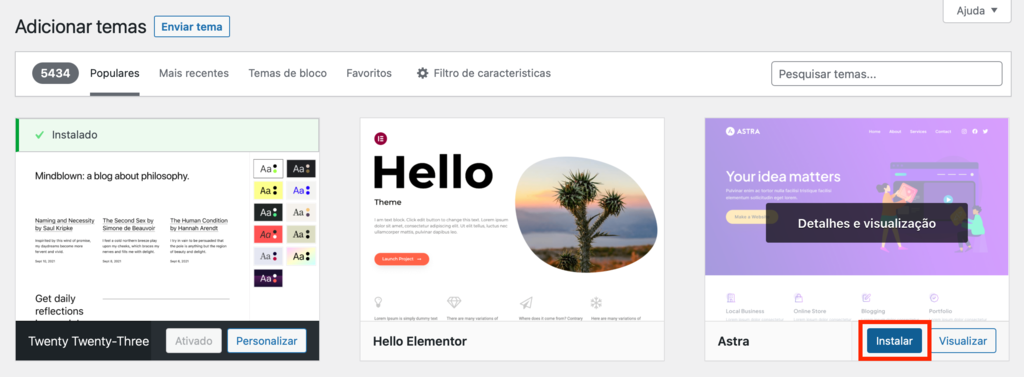Install the Astra theme

click(894, 341)
